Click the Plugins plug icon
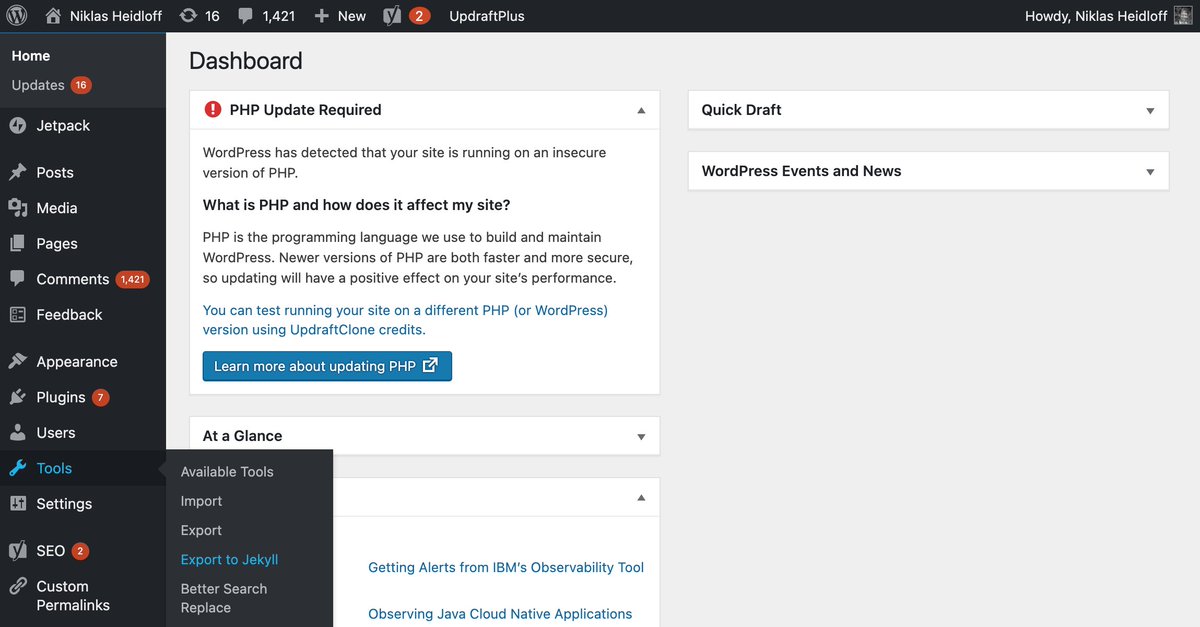Screen dimensions: 1200x627 pos(18,397)
